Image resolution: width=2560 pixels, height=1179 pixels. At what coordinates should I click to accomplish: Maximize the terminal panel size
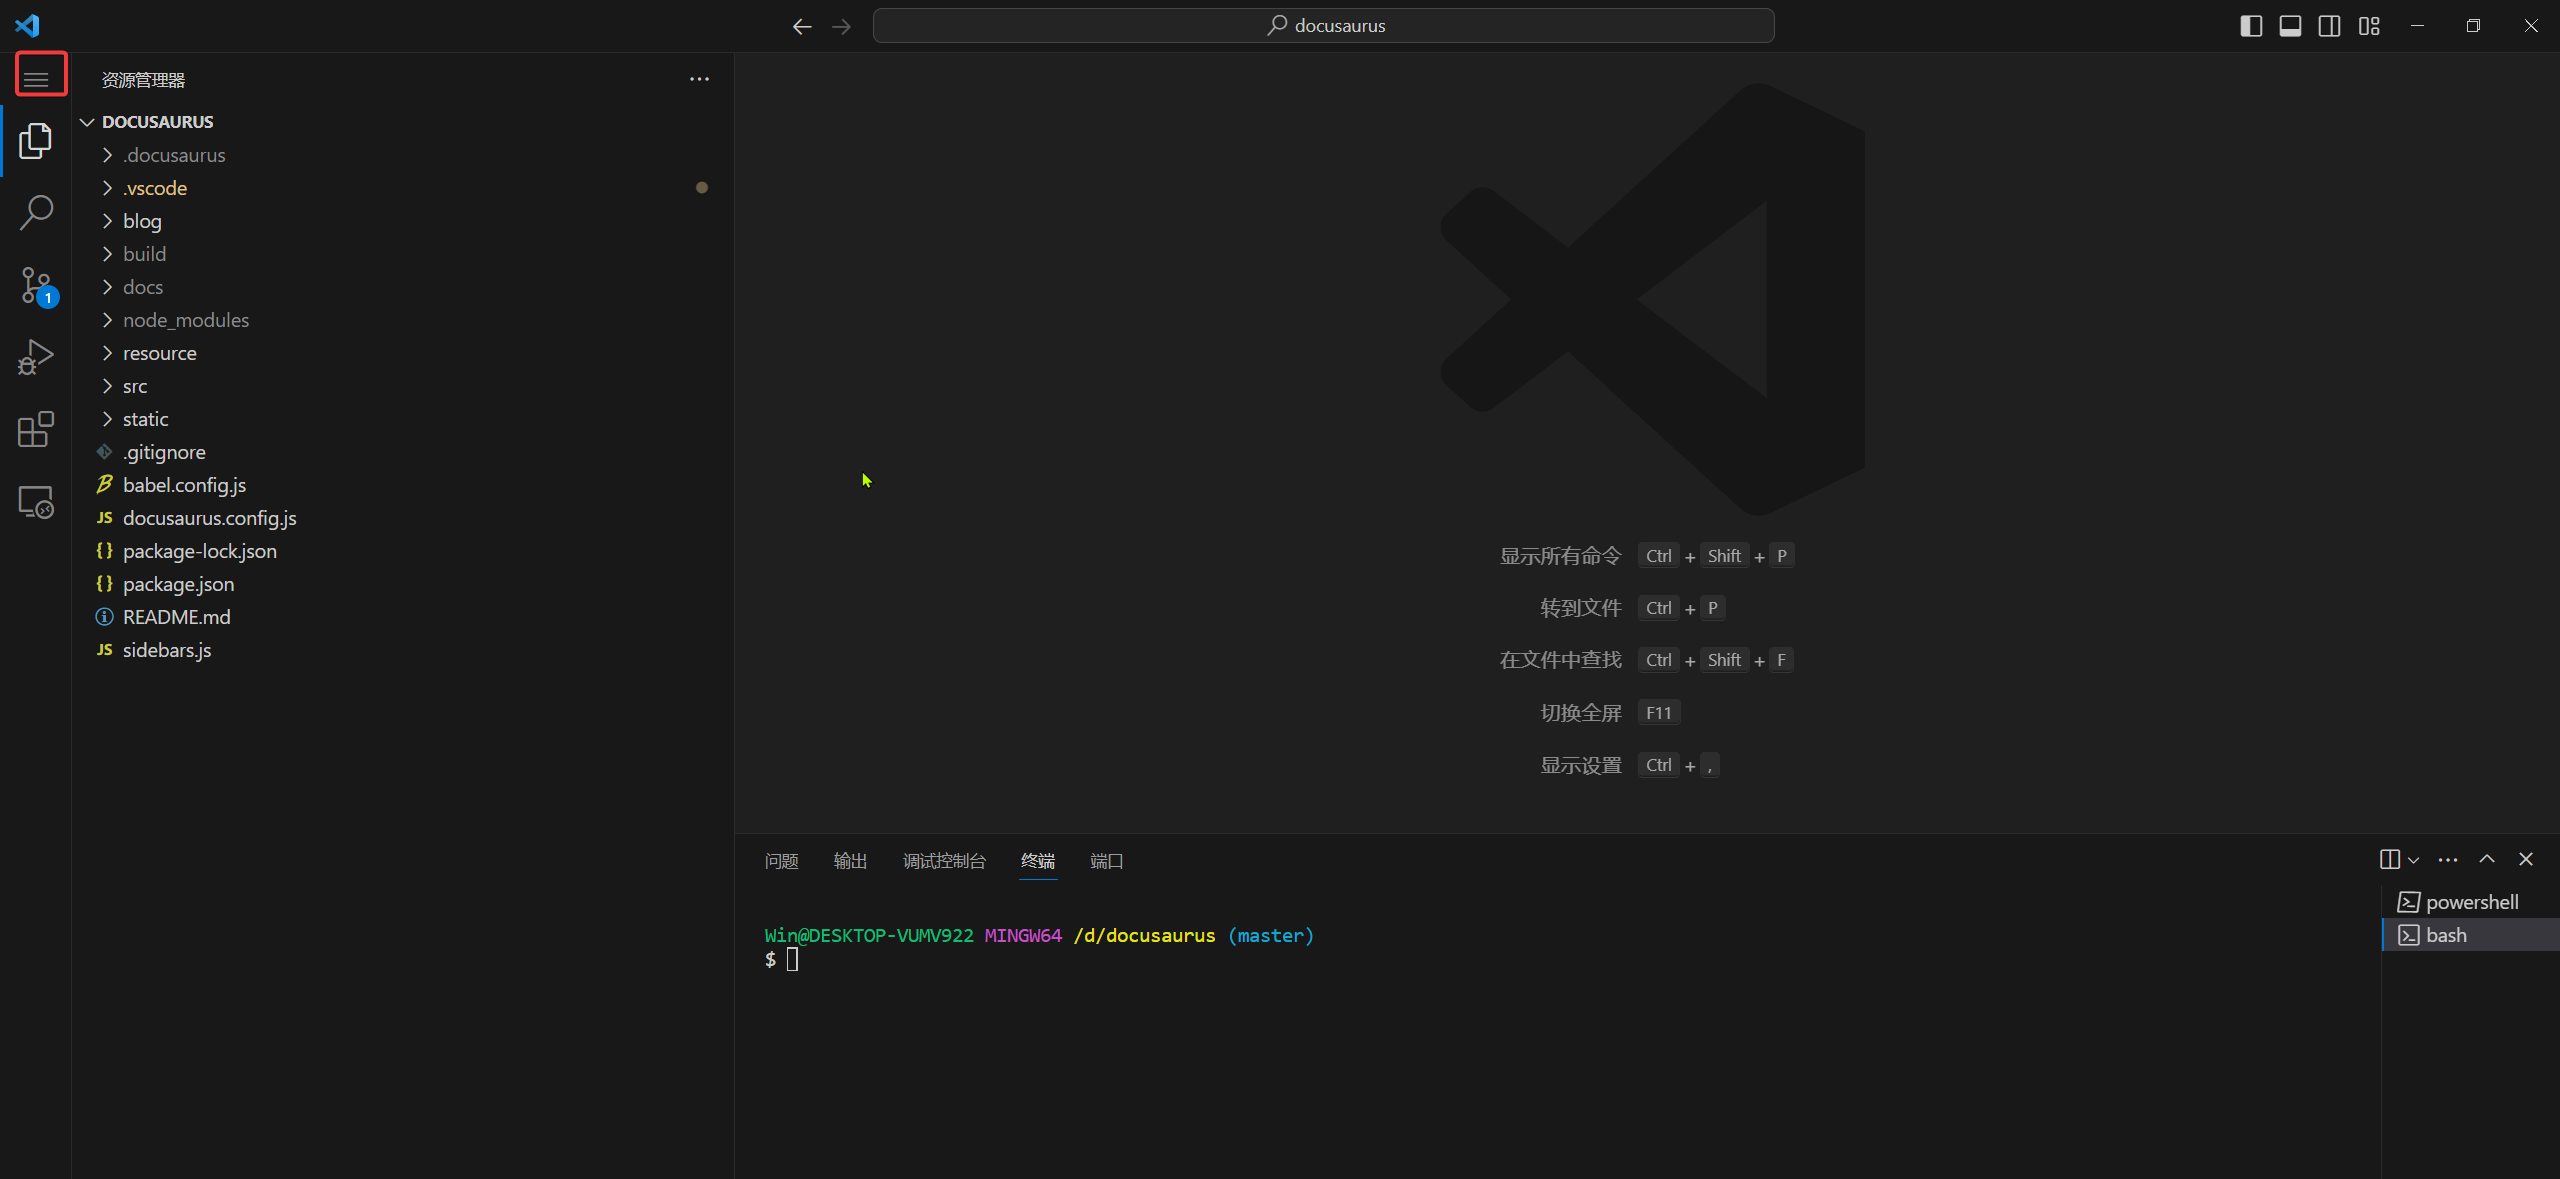pyautogui.click(x=2487, y=859)
